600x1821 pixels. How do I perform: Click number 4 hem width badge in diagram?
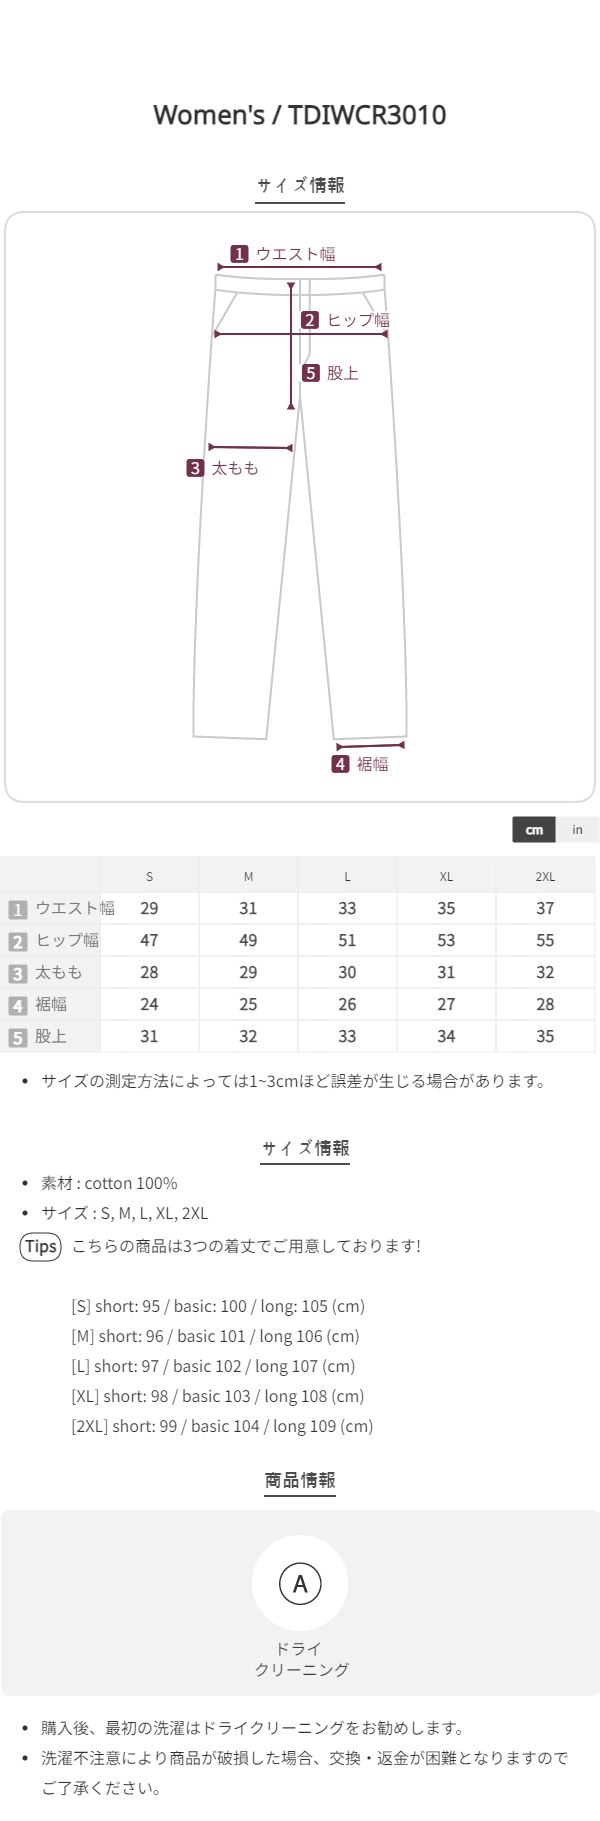341,764
